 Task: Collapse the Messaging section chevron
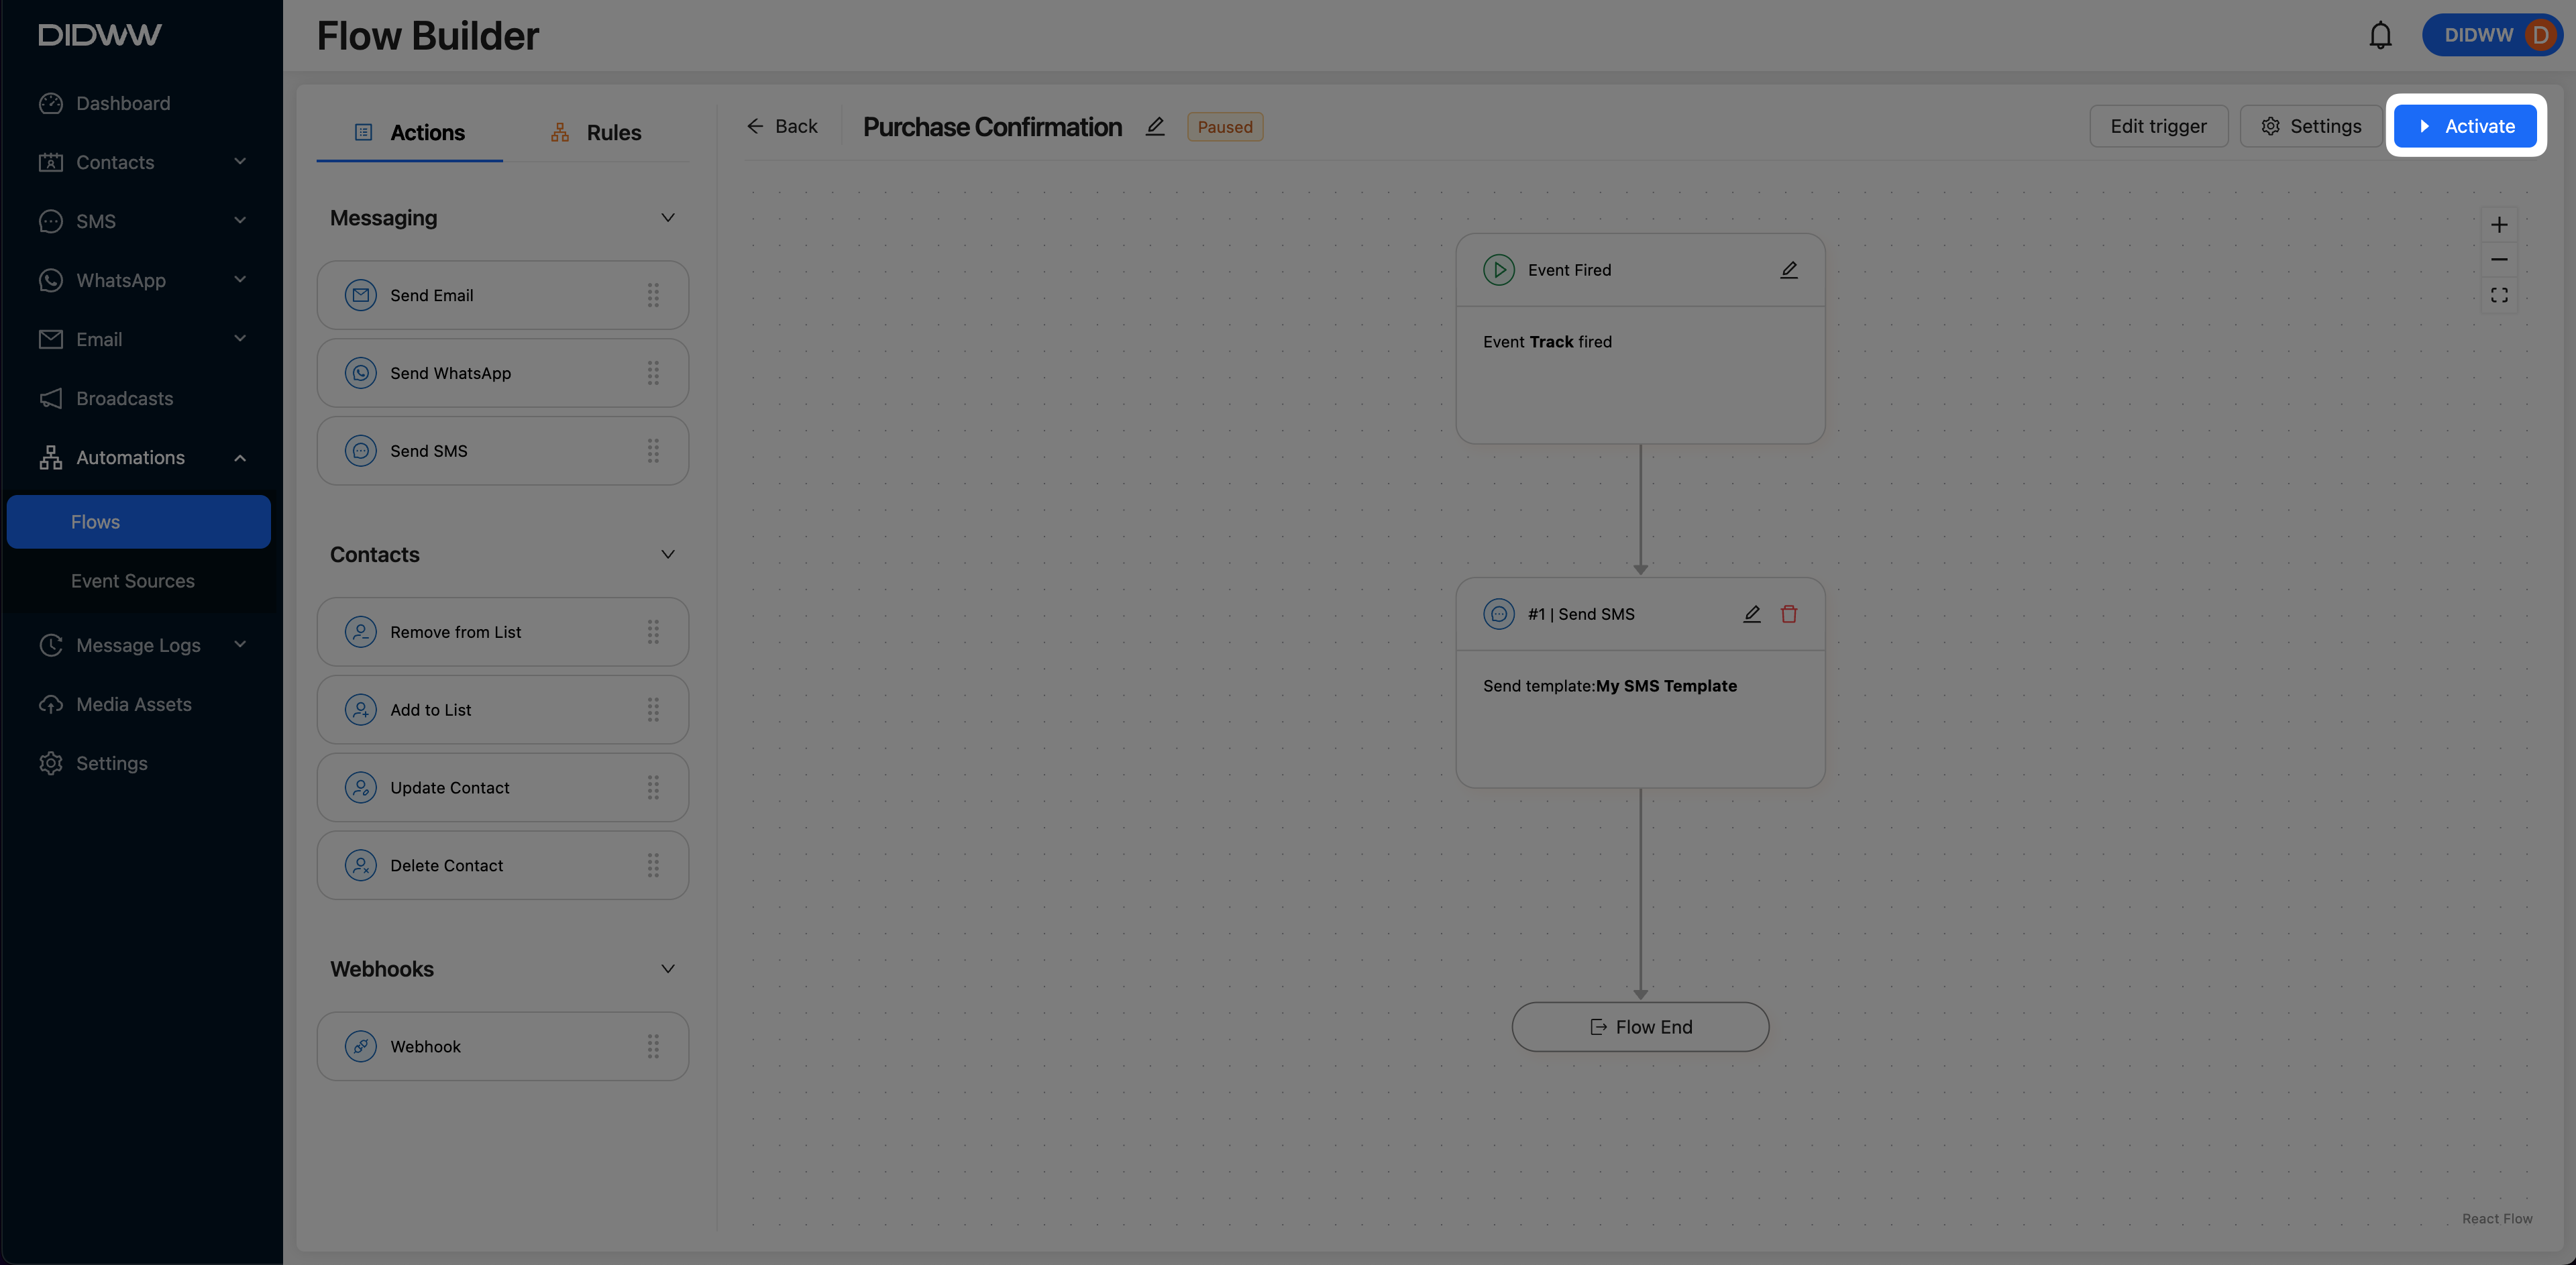click(667, 218)
